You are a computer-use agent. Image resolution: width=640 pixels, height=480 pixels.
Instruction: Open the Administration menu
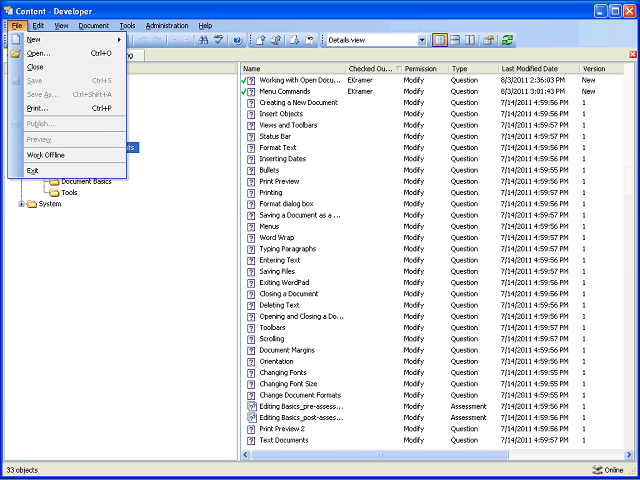[x=167, y=26]
